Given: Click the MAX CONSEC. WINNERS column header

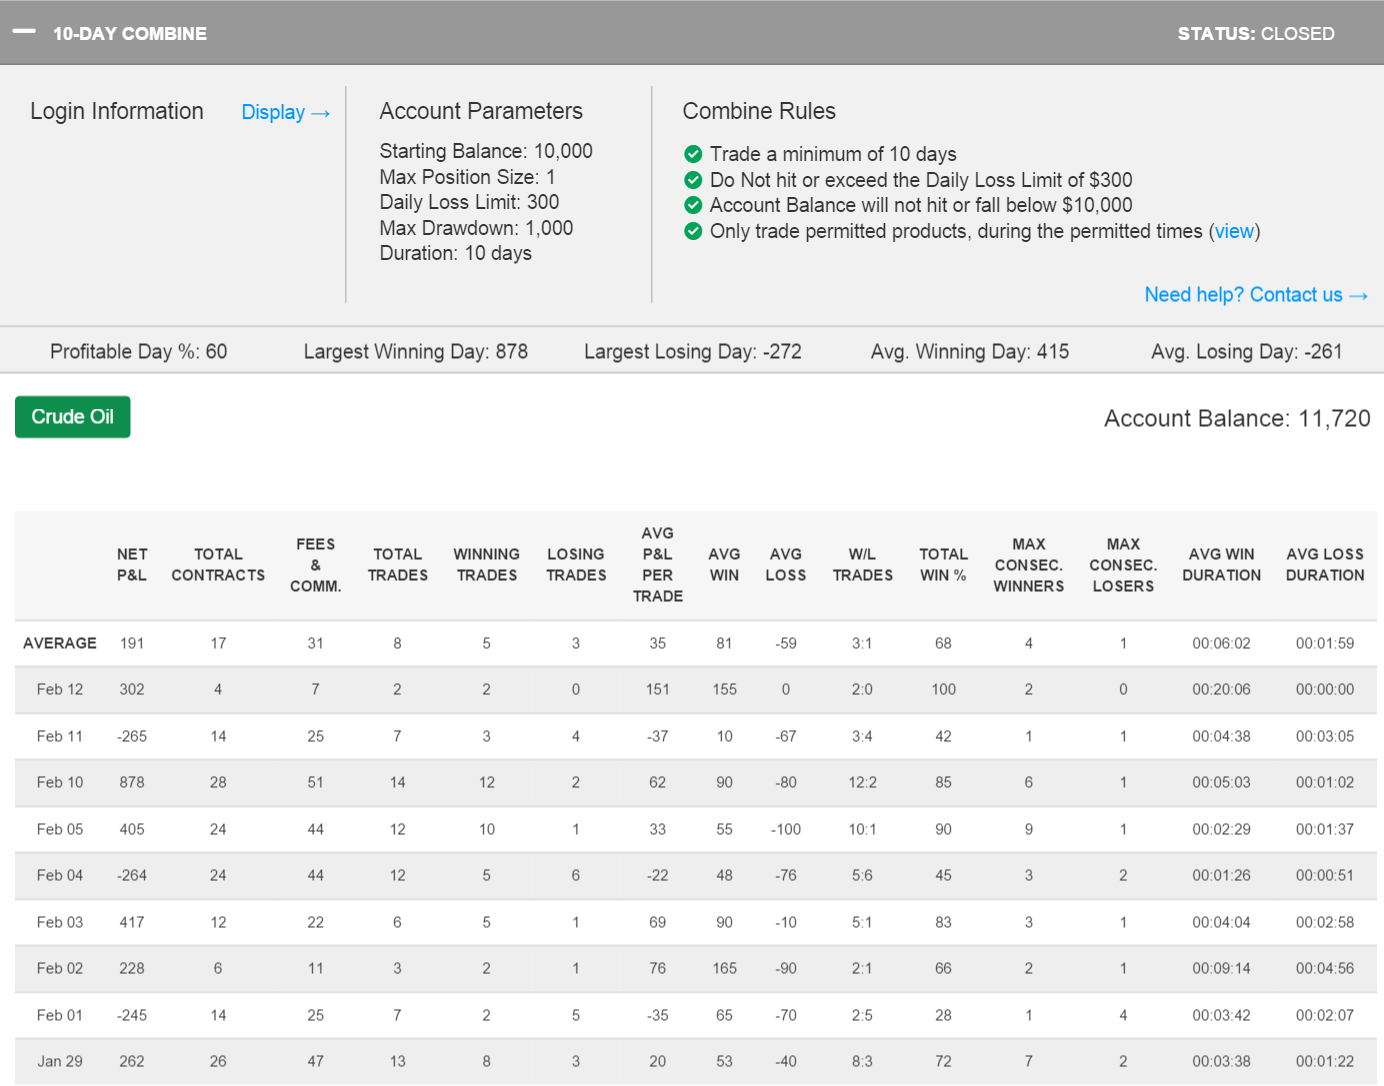Looking at the screenshot, I should (1028, 565).
